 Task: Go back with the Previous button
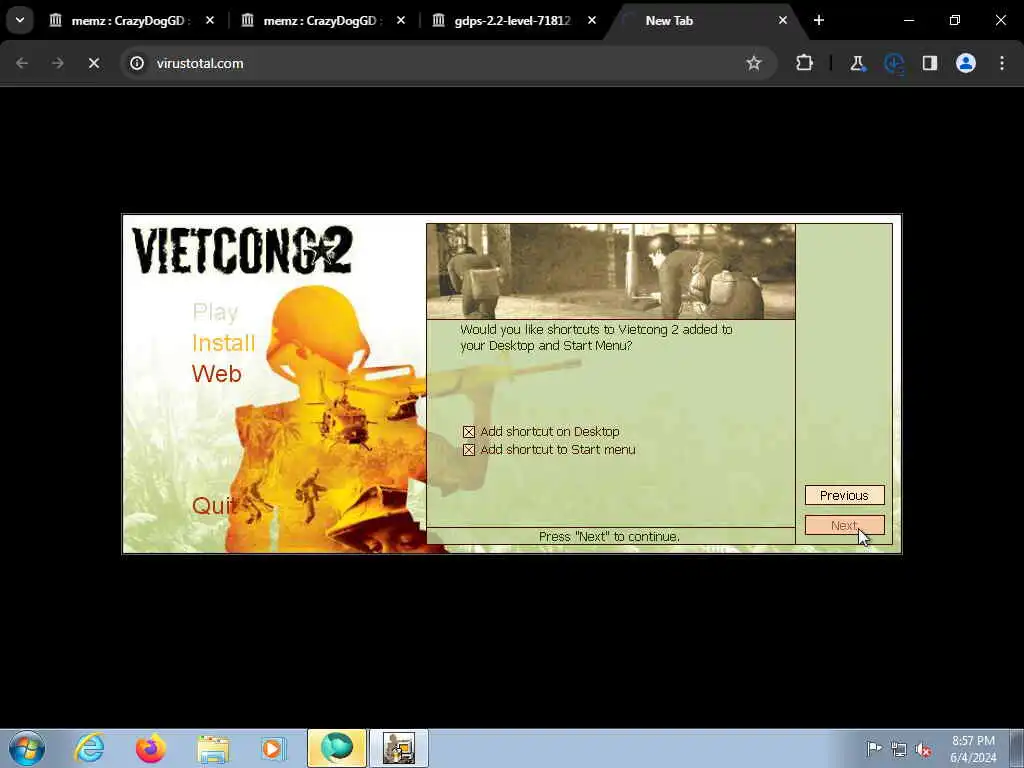[x=844, y=495]
